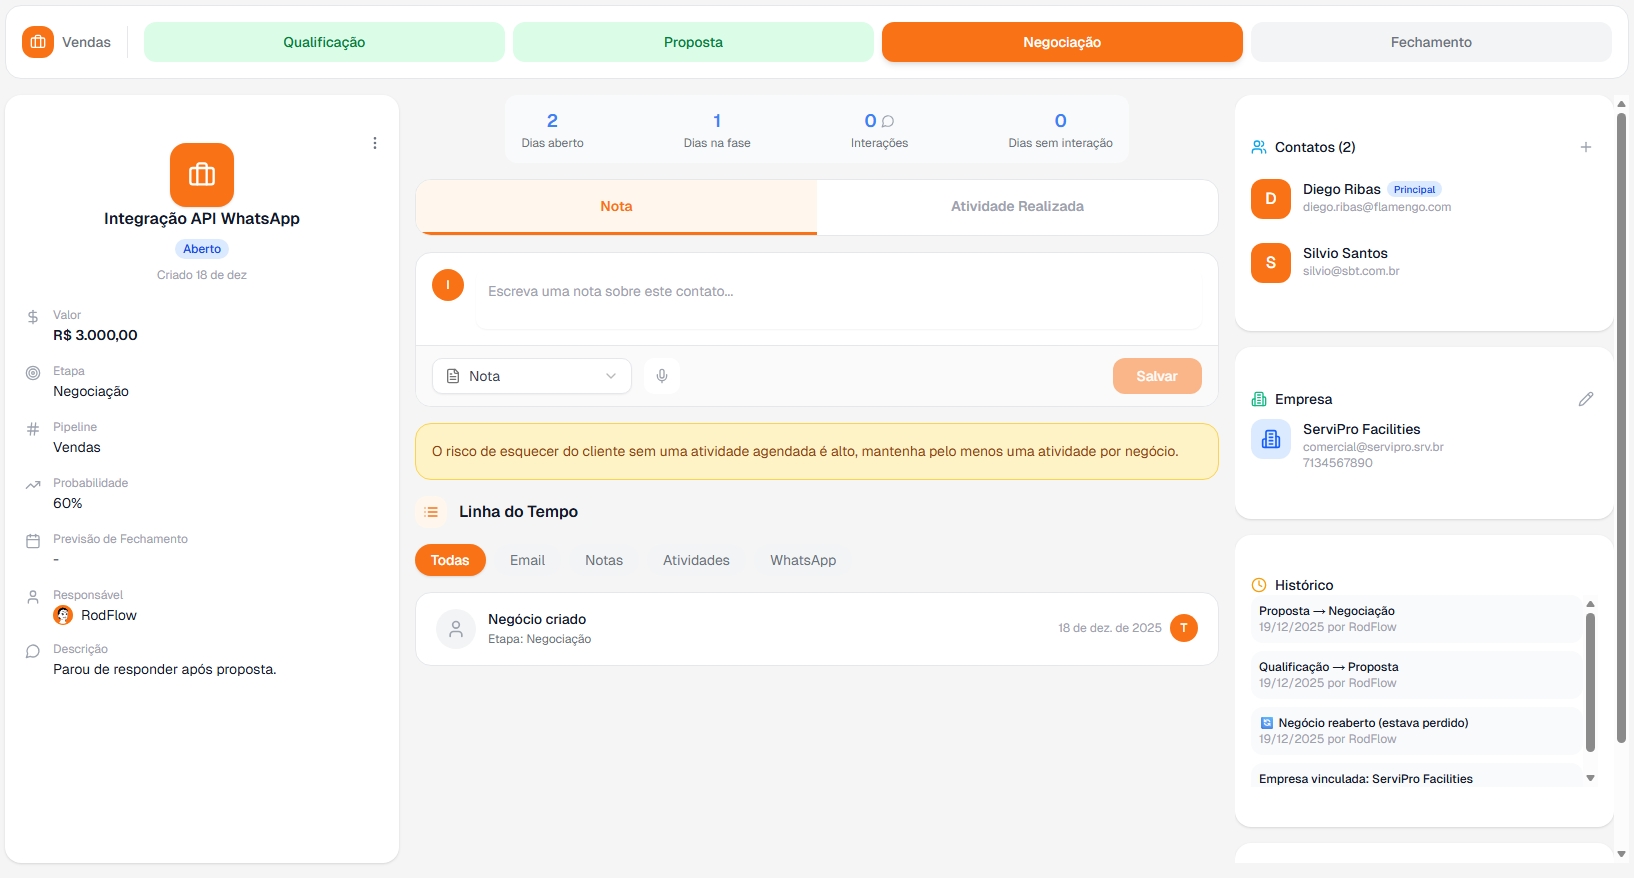Click Diego Ribas avatar icon
Viewport: 1634px width, 878px height.
1270,198
